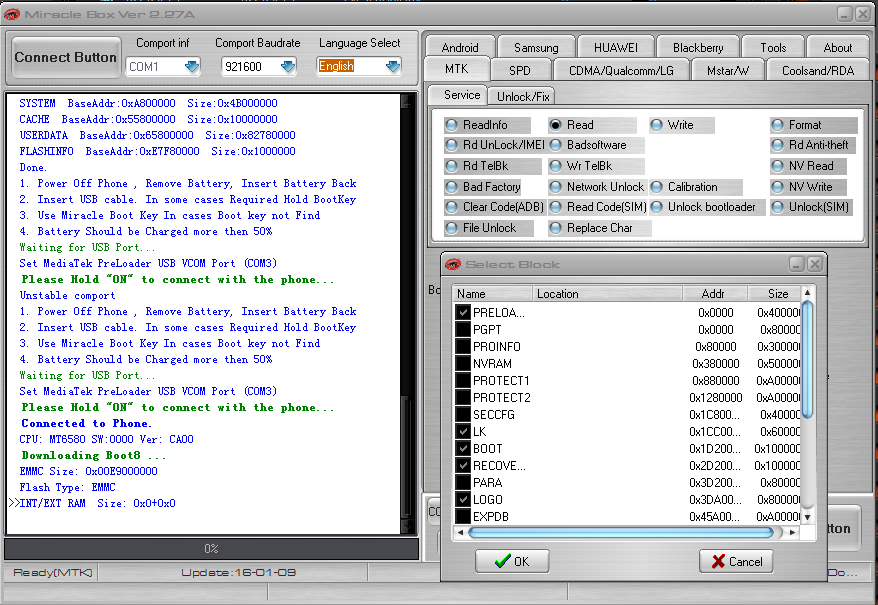Uncheck the PRELOA... block checkbox

tap(463, 313)
